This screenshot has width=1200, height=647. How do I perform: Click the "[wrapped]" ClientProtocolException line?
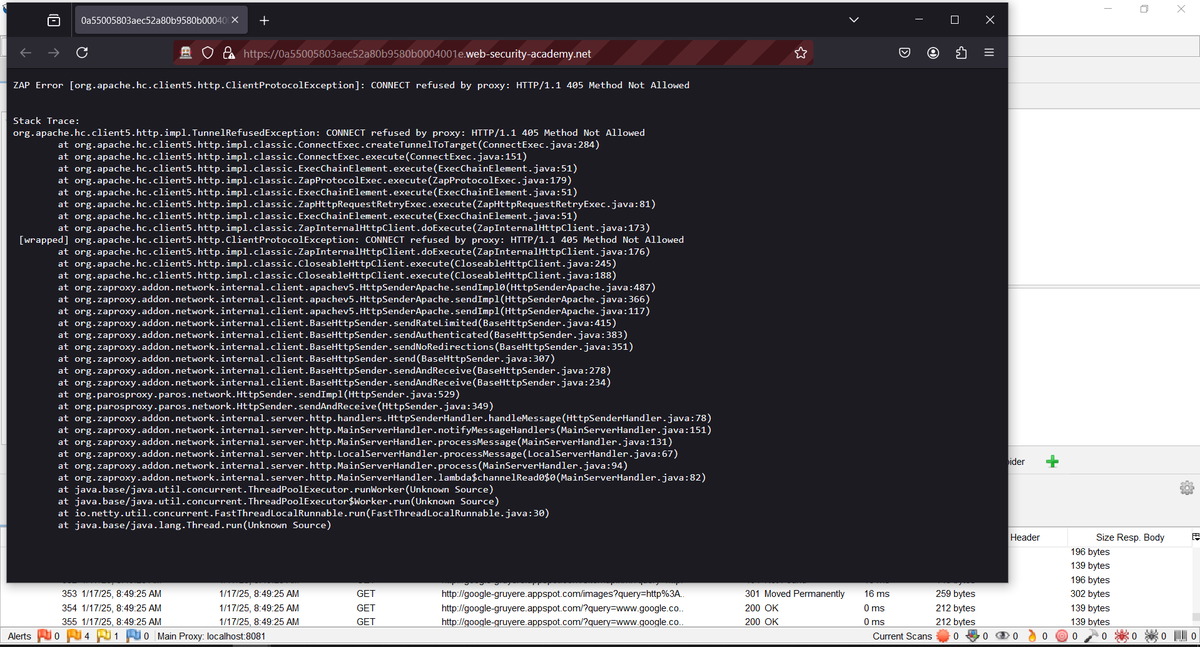point(351,239)
